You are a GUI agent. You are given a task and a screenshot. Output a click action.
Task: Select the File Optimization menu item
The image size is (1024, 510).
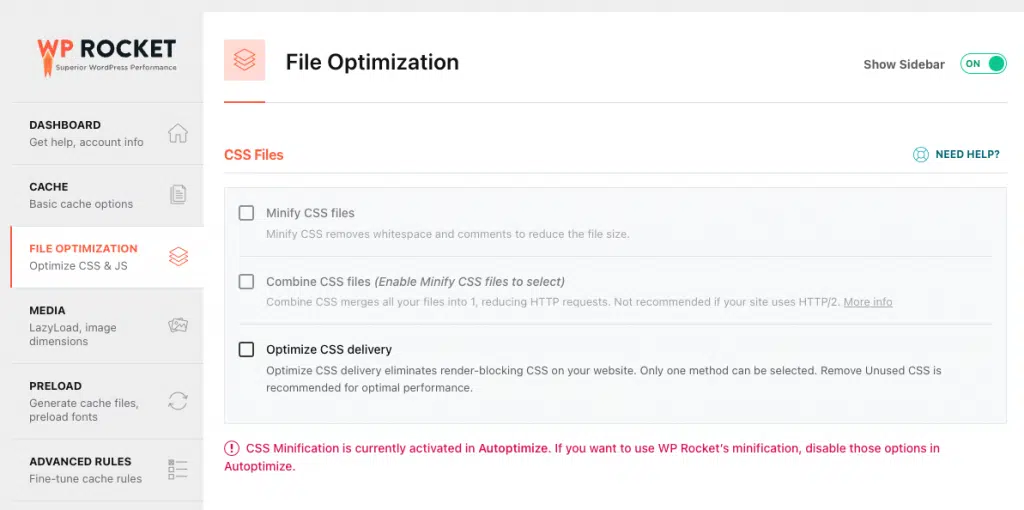pyautogui.click(x=108, y=257)
